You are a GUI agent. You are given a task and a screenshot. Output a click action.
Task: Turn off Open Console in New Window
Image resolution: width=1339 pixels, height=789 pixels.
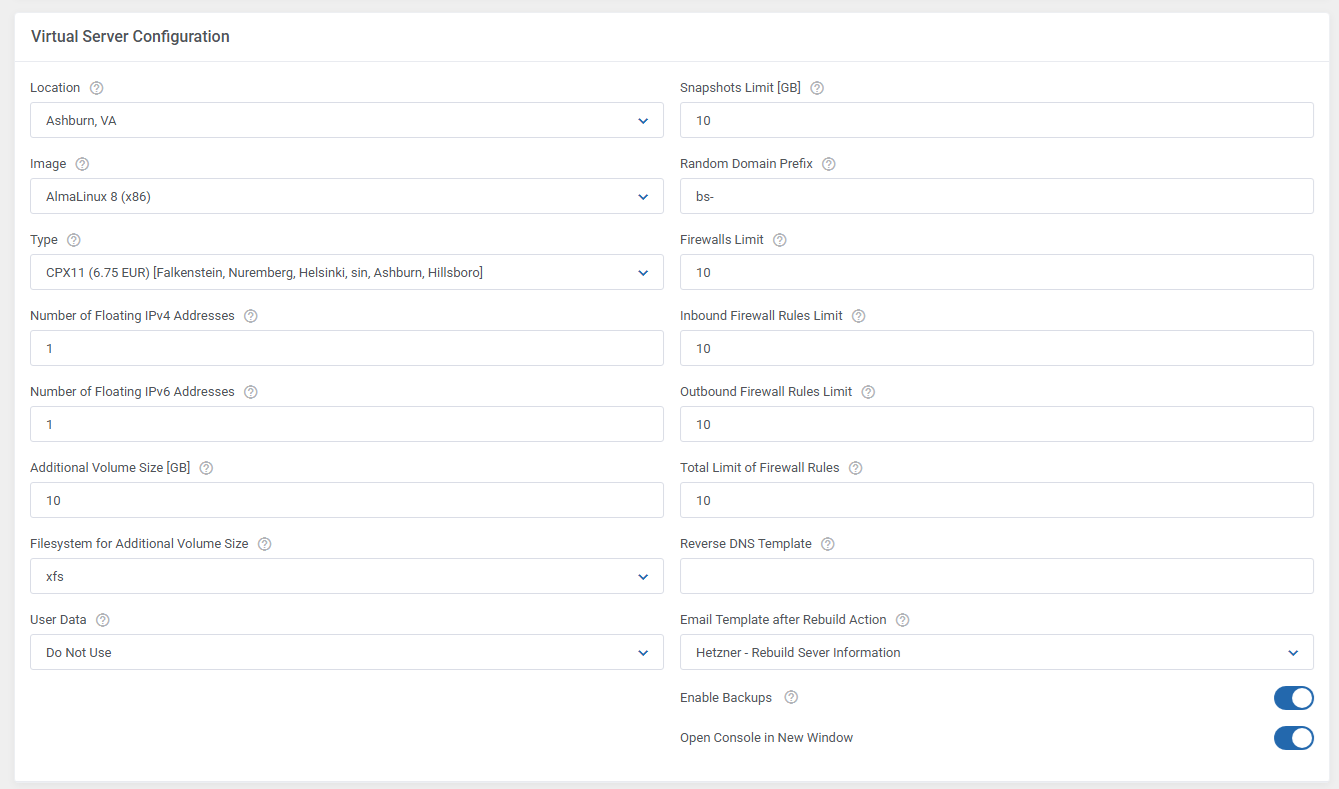1294,738
